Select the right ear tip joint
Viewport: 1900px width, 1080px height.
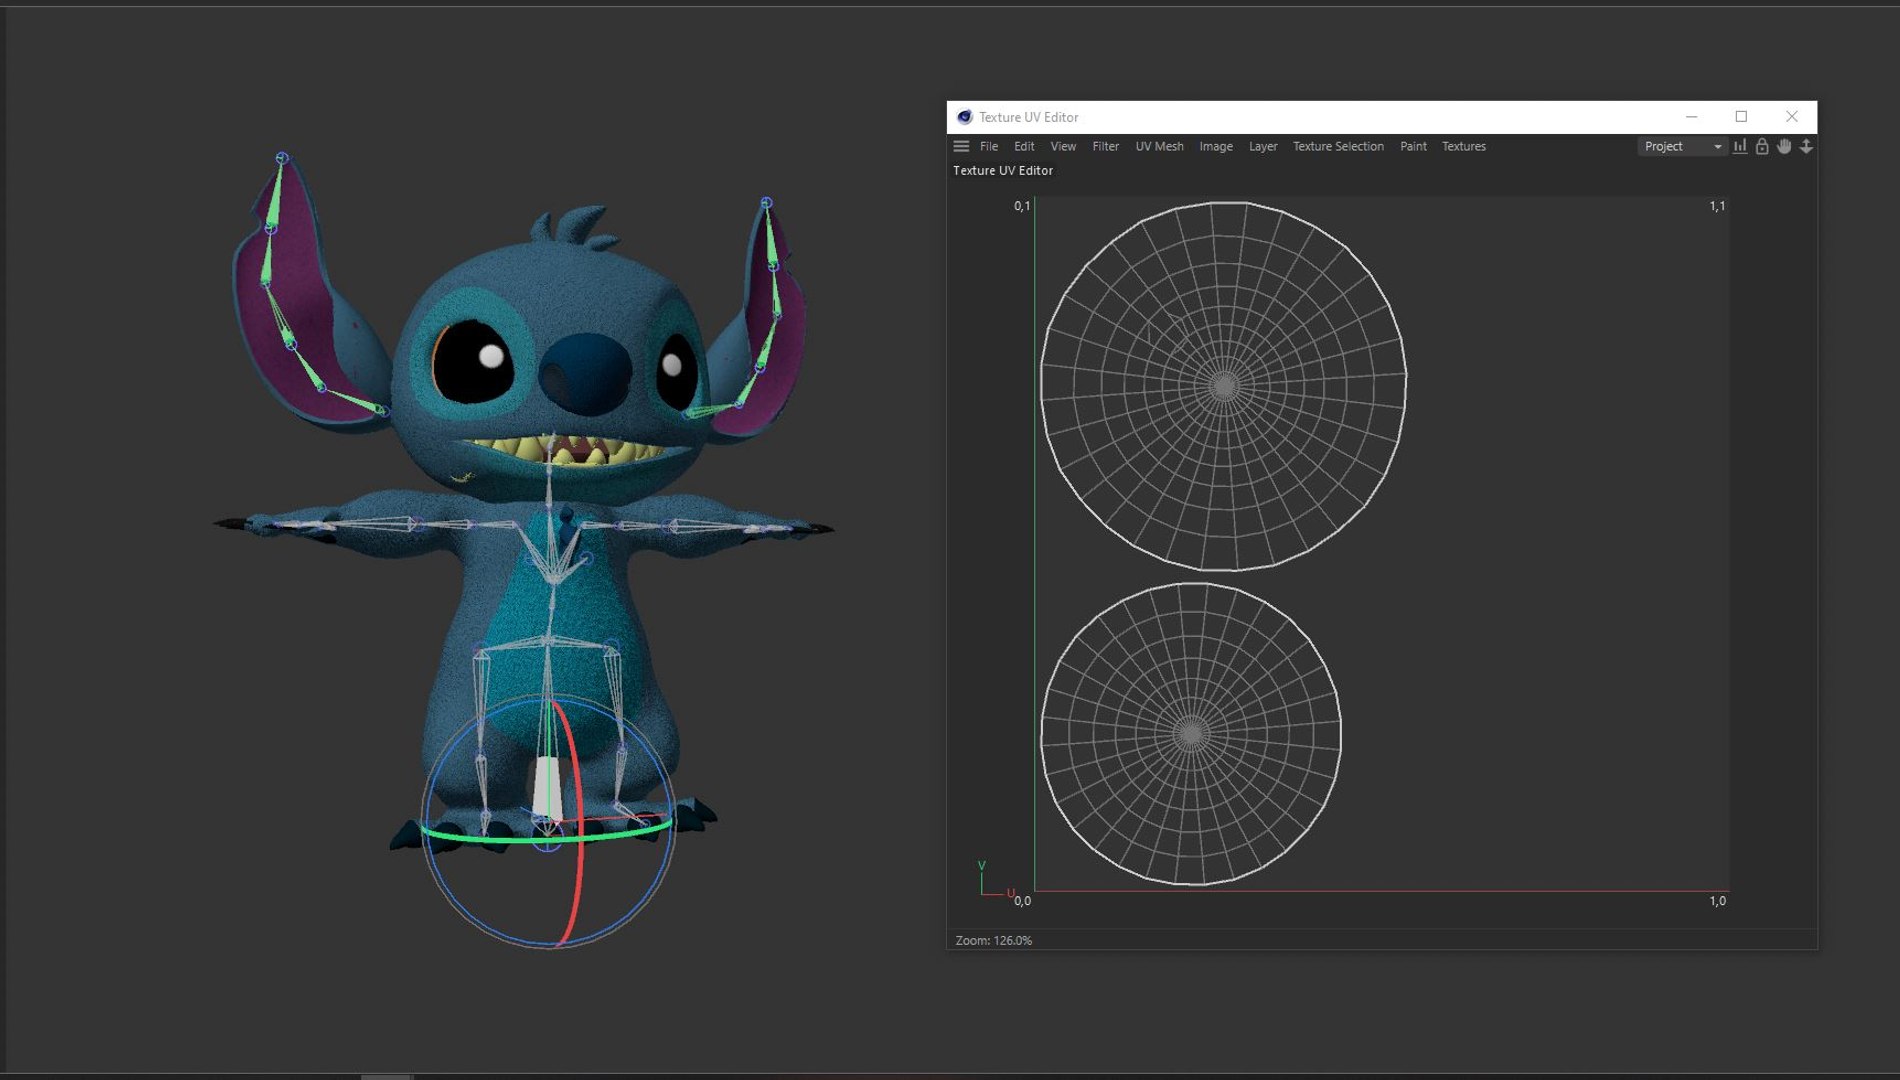coord(766,203)
